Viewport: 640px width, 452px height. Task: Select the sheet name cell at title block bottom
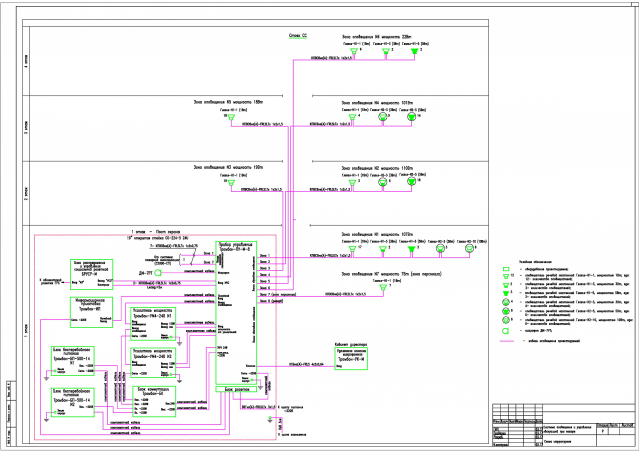coord(569,441)
